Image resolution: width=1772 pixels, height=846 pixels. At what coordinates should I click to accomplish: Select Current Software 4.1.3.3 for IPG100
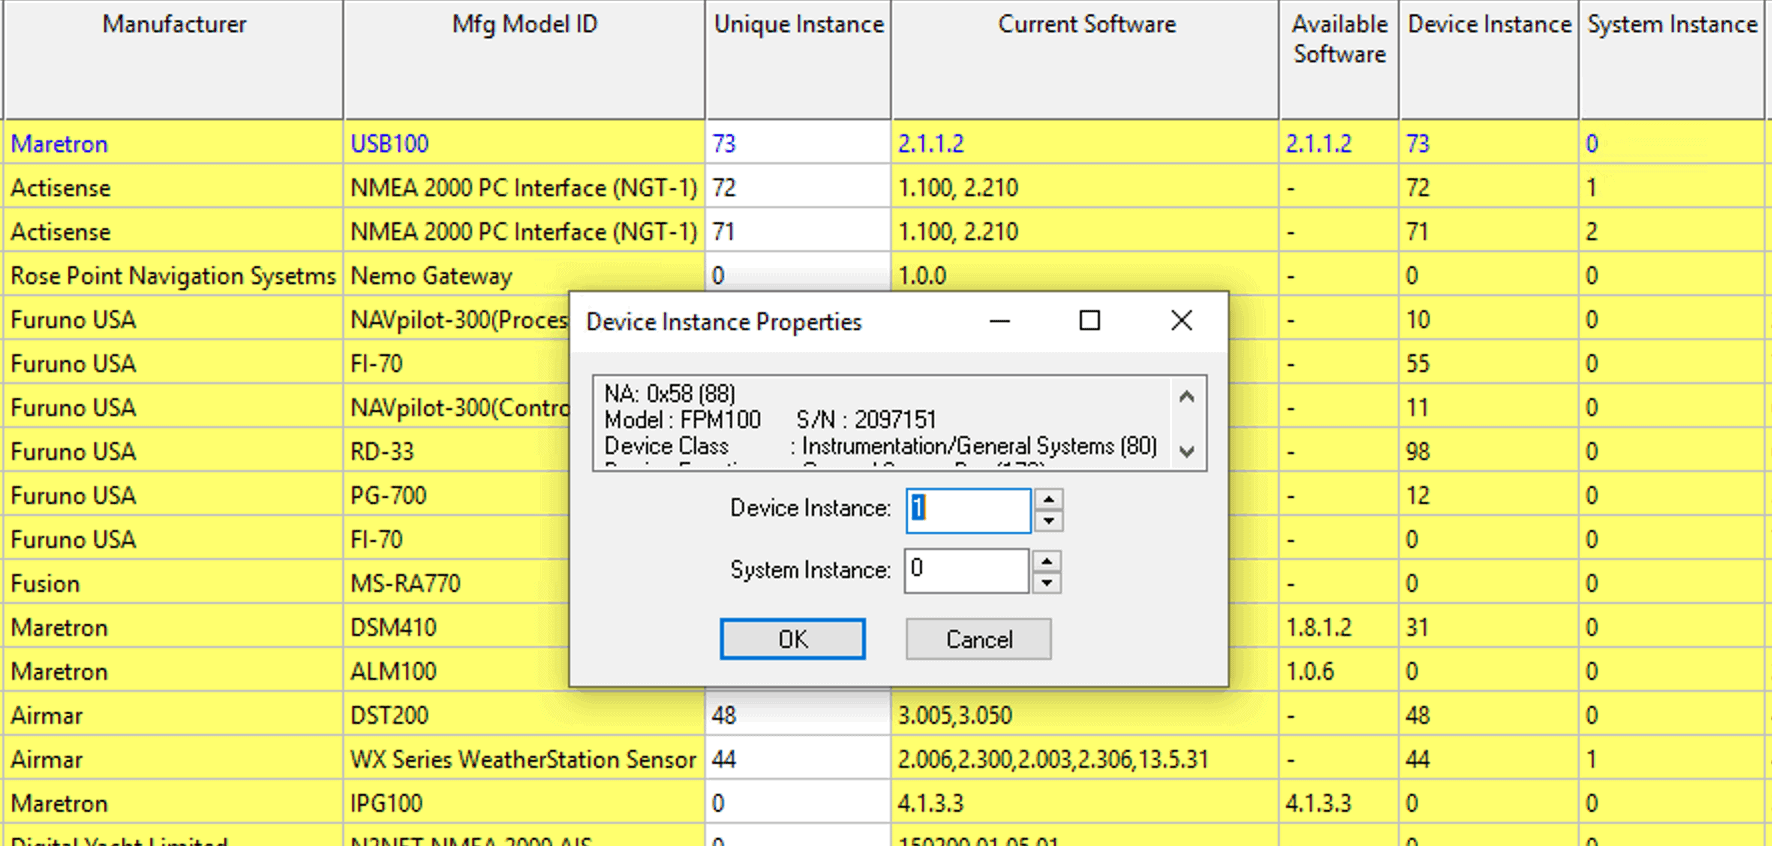tap(1085, 803)
